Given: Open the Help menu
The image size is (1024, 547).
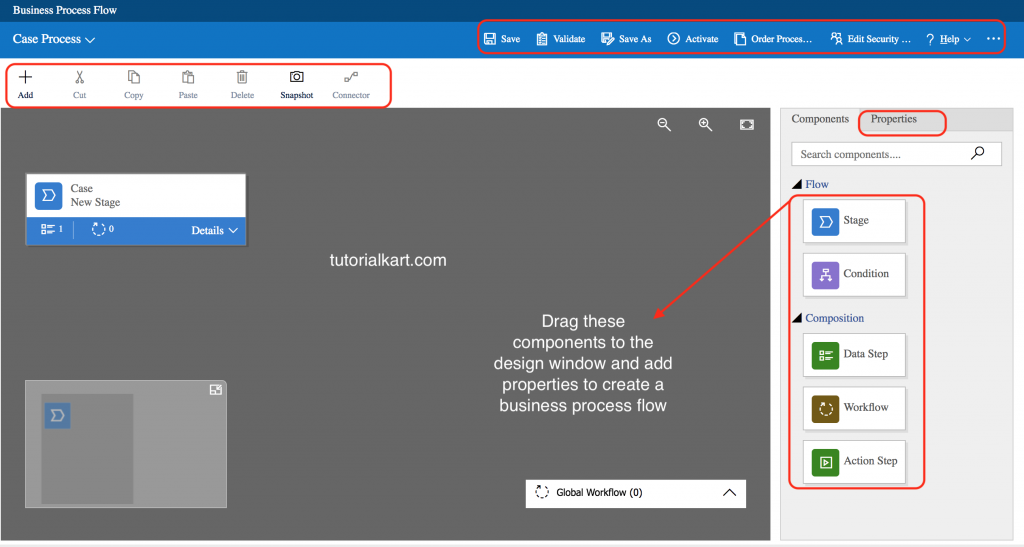Looking at the screenshot, I should point(948,39).
